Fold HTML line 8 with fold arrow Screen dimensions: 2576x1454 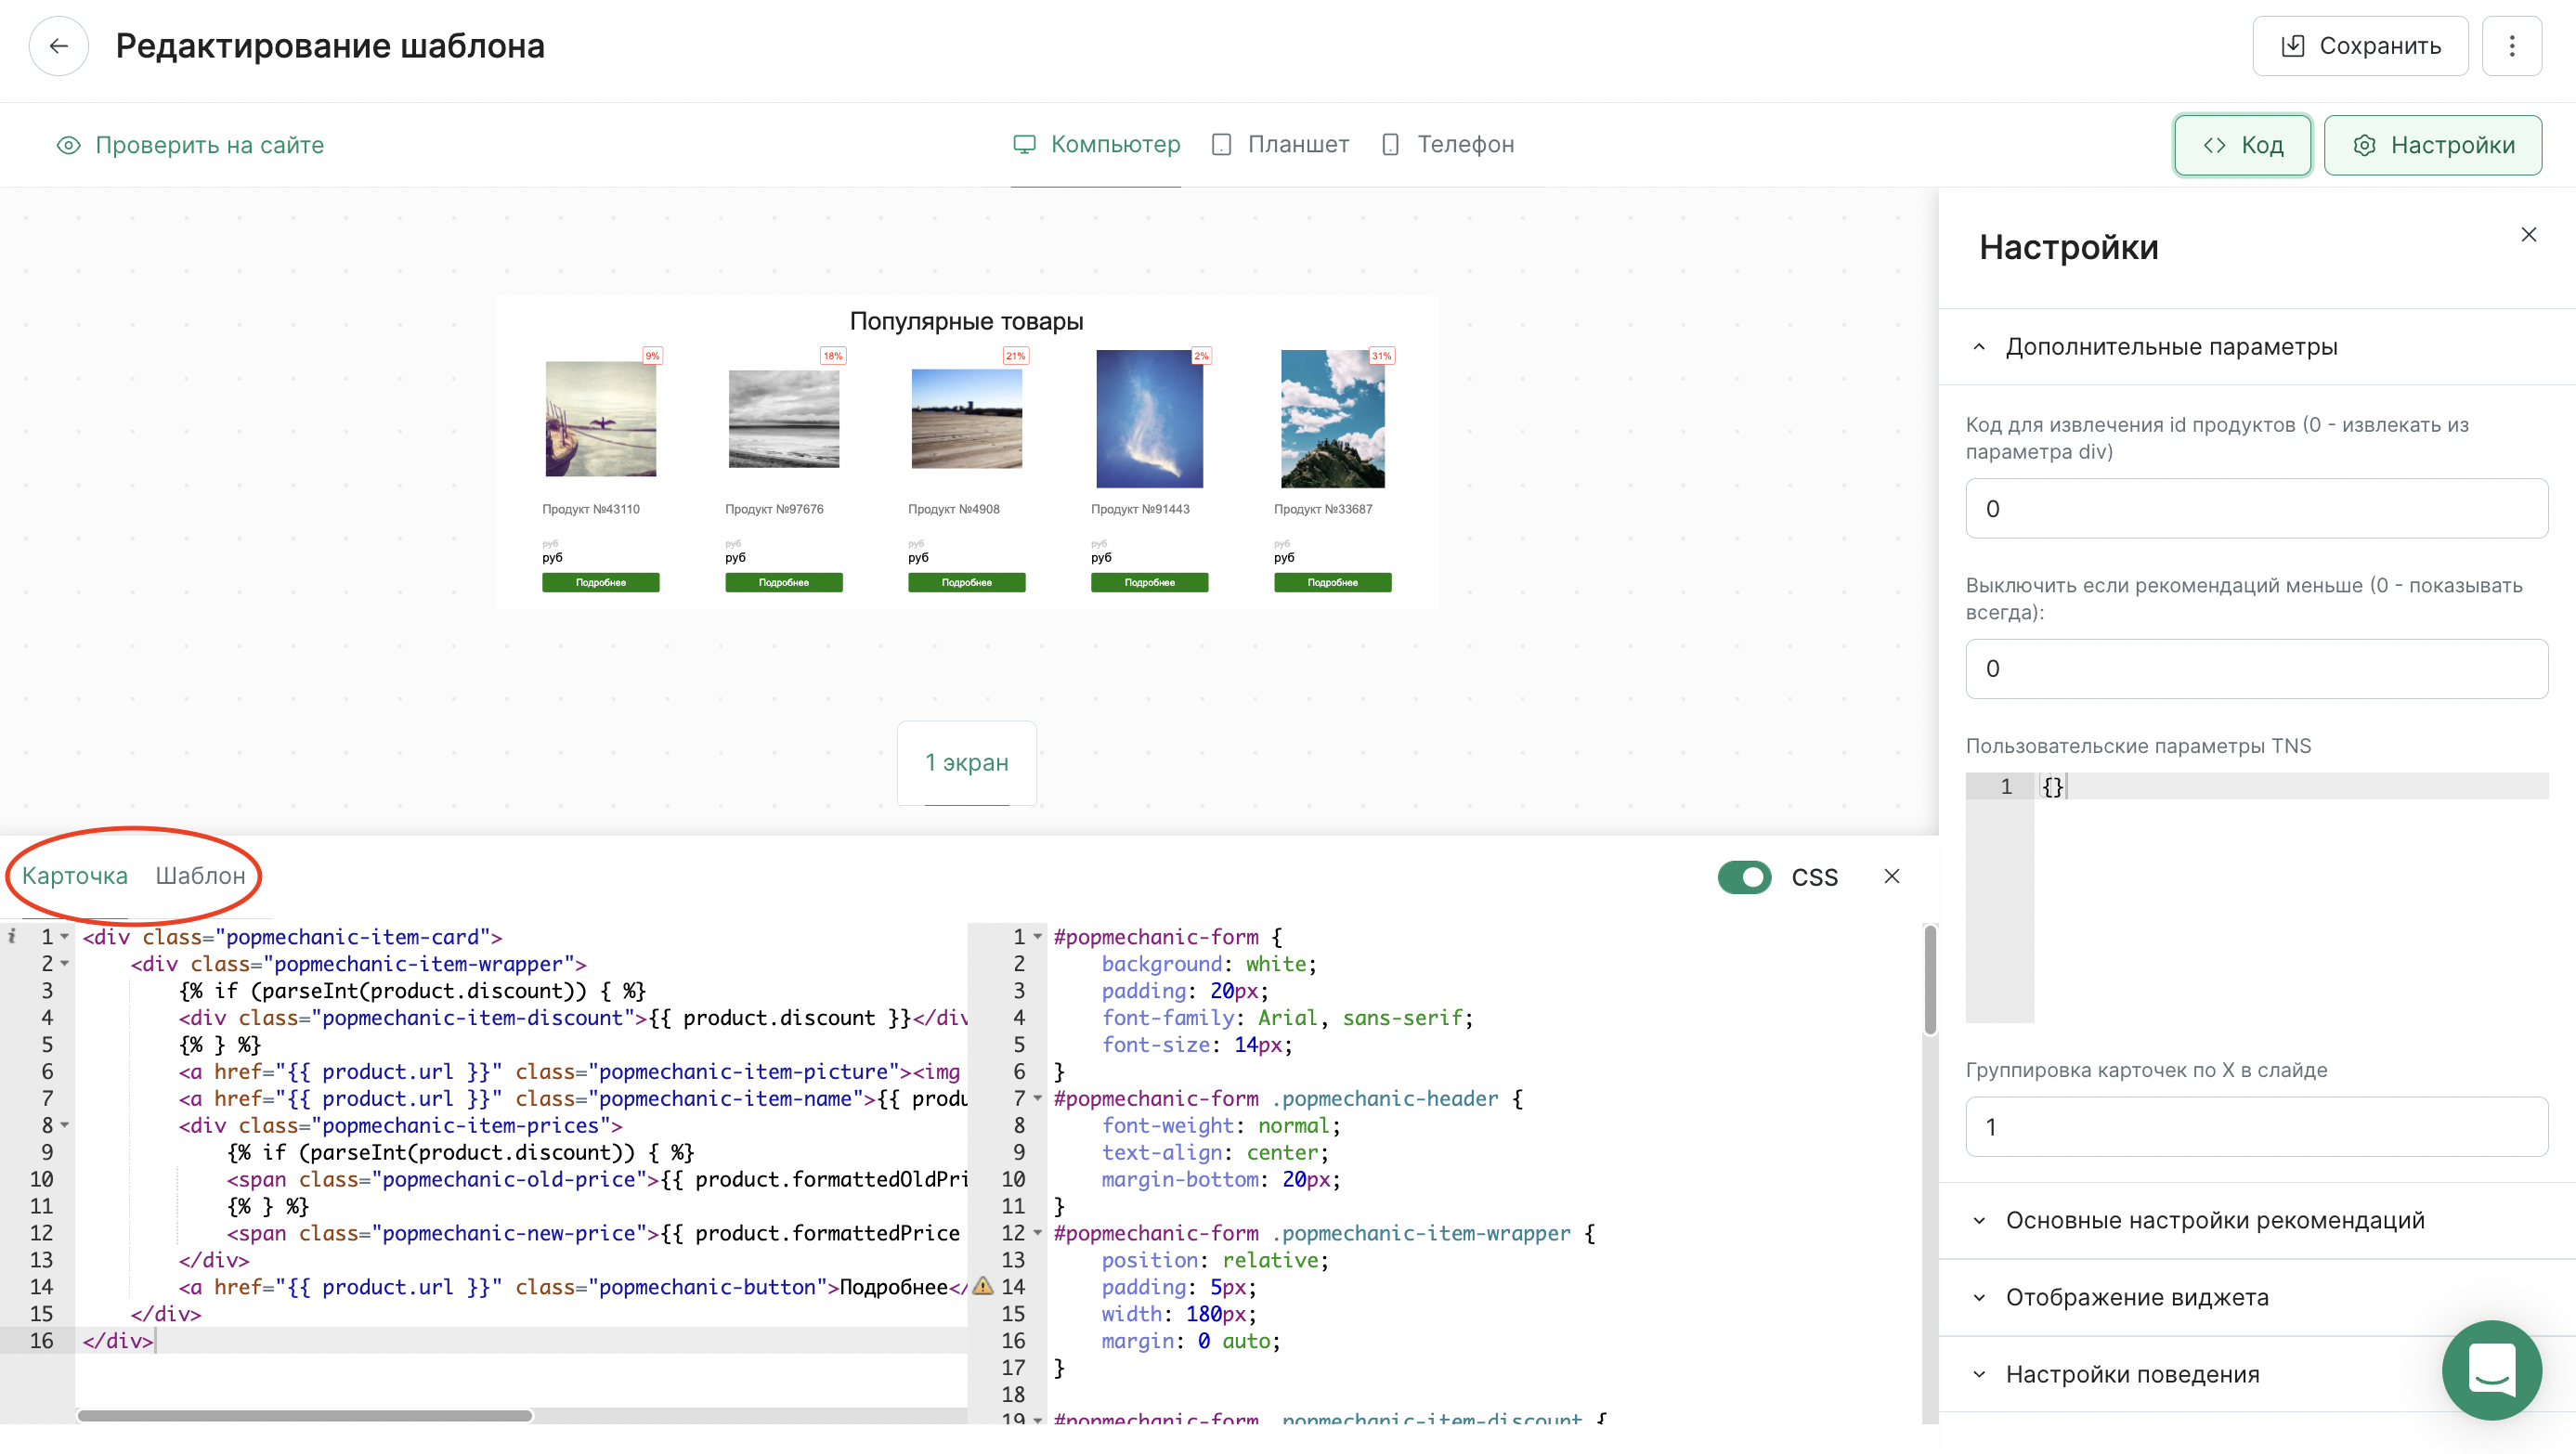click(x=65, y=1125)
